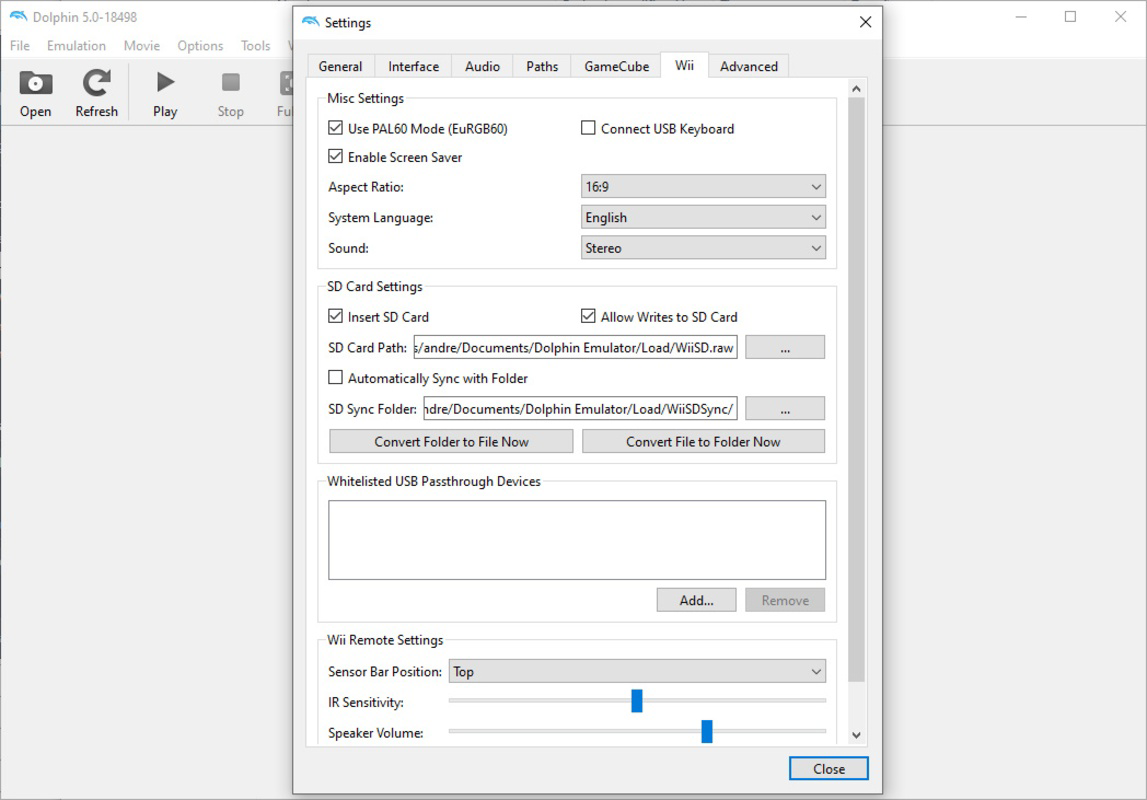Viewport: 1147px width, 800px height.
Task: Browse for SD Card Path file
Action: click(785, 347)
